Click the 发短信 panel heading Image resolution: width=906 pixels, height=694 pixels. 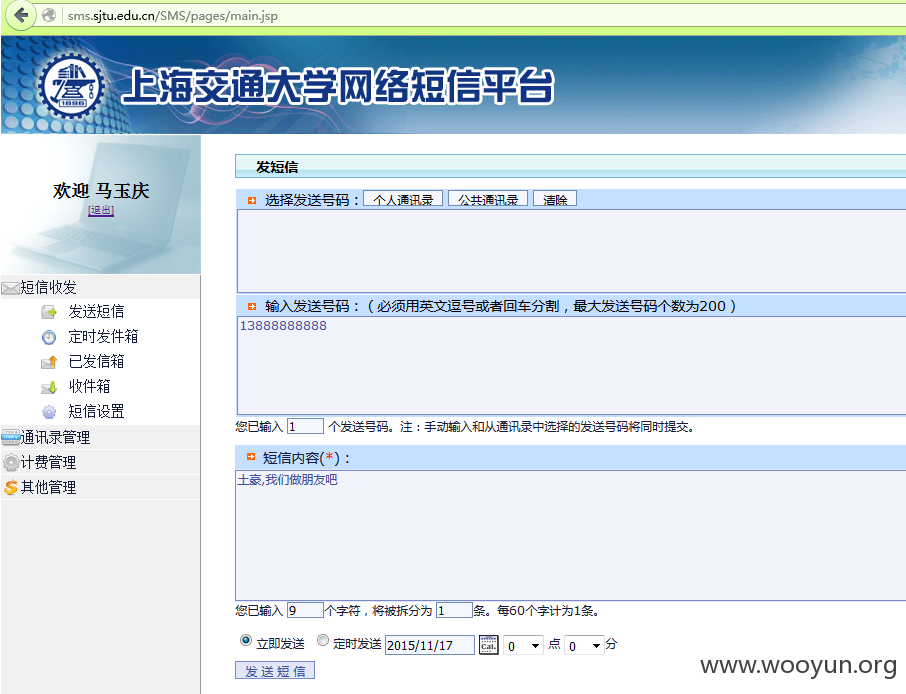(x=277, y=168)
